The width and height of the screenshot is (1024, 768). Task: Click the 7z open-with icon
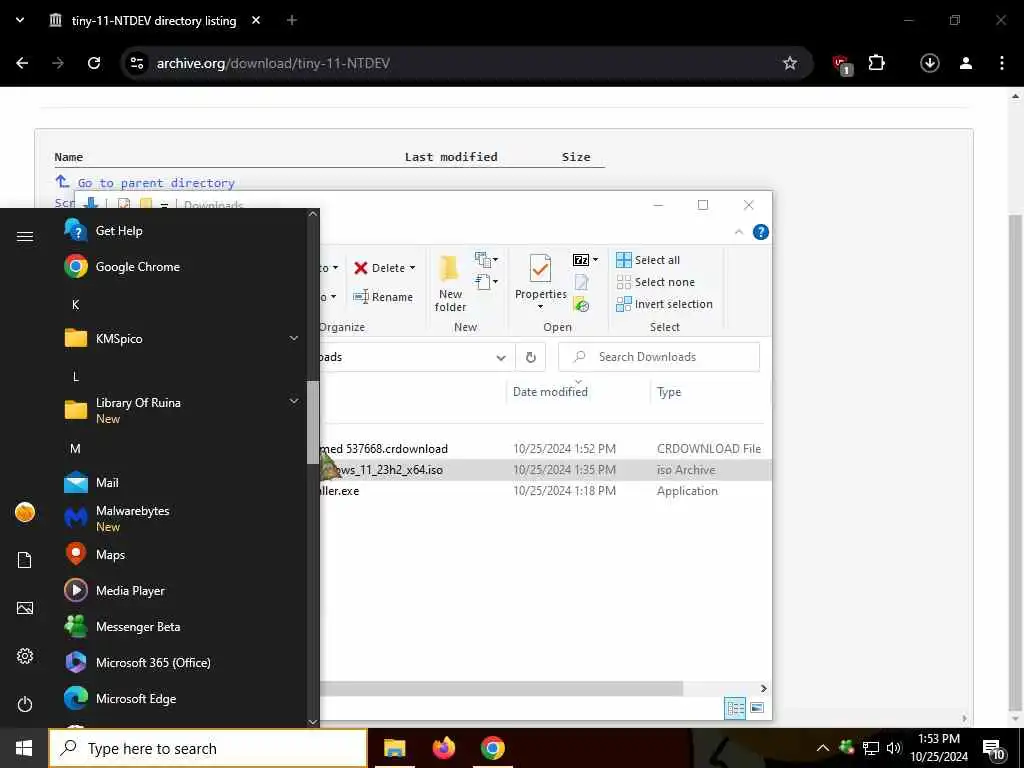click(581, 260)
